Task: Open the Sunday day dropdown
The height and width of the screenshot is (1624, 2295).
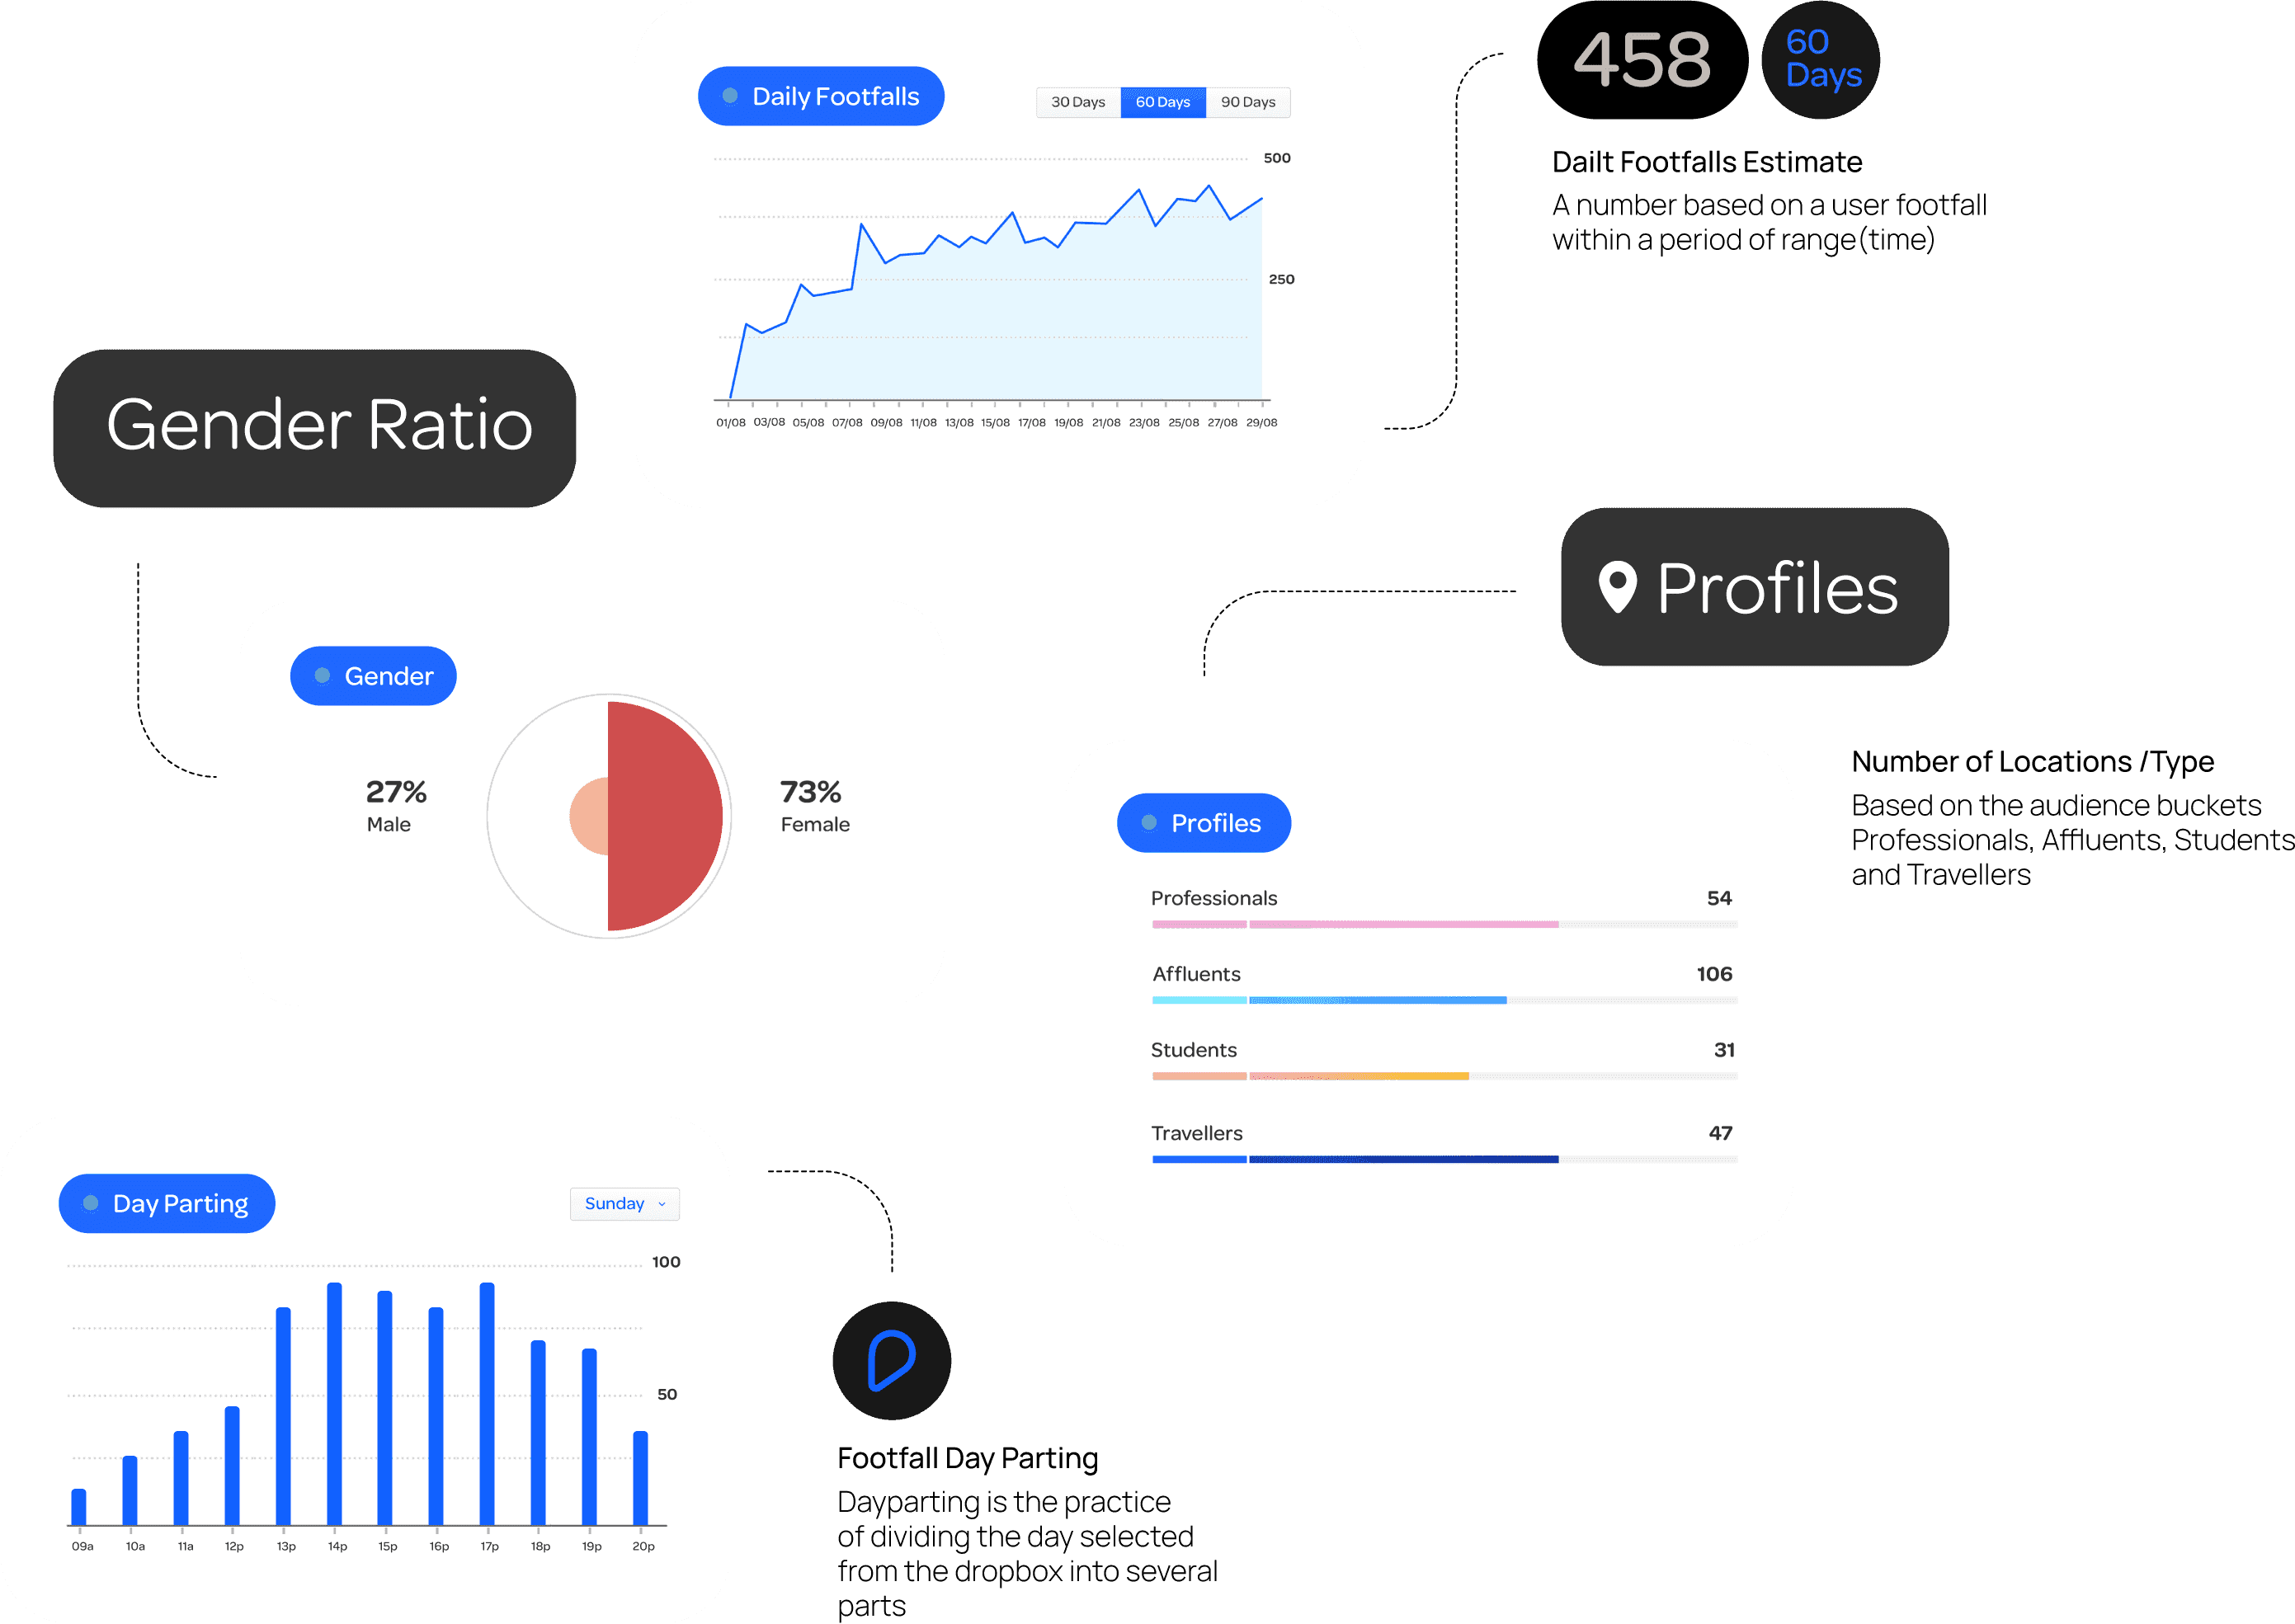Action: (614, 1204)
